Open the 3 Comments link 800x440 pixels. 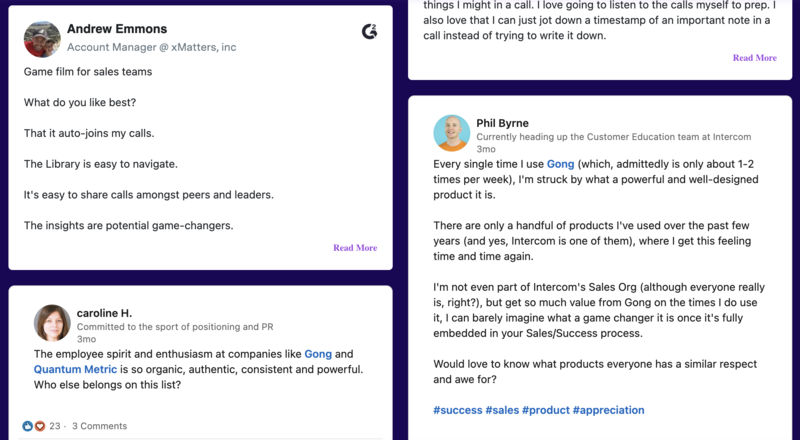pyautogui.click(x=99, y=425)
